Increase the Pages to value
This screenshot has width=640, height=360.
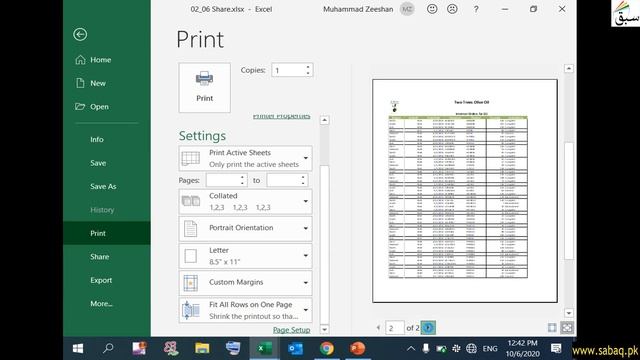coord(303,177)
